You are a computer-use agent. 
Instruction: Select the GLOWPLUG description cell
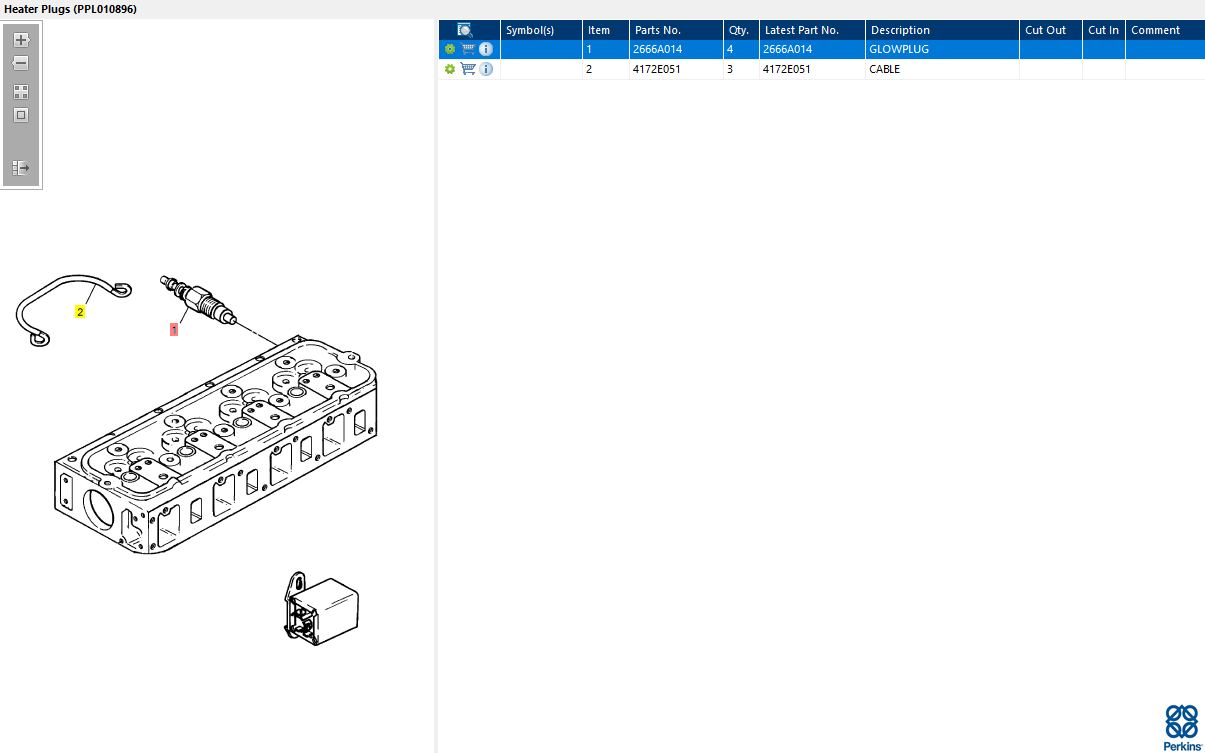tap(942, 49)
